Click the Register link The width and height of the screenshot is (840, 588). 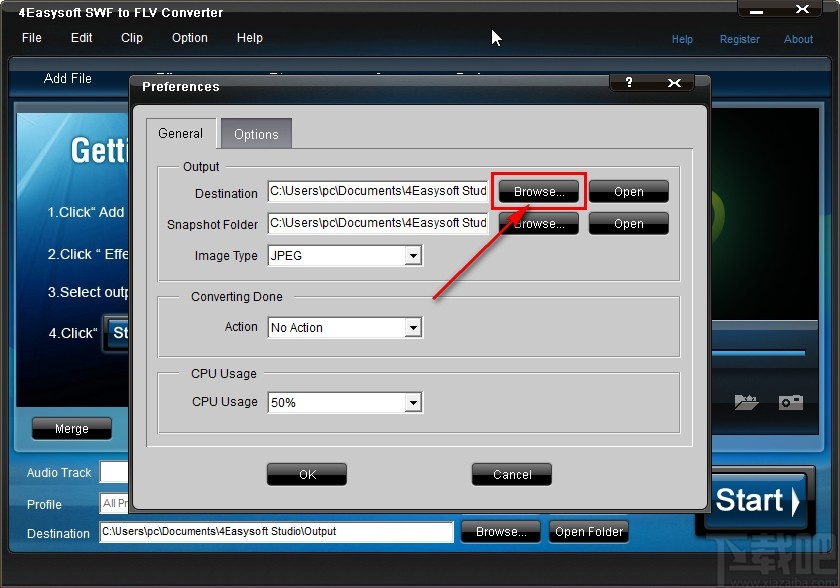(x=739, y=39)
